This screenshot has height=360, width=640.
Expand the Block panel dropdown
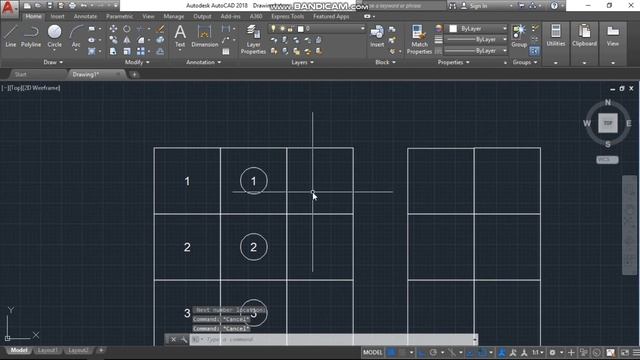(385, 62)
